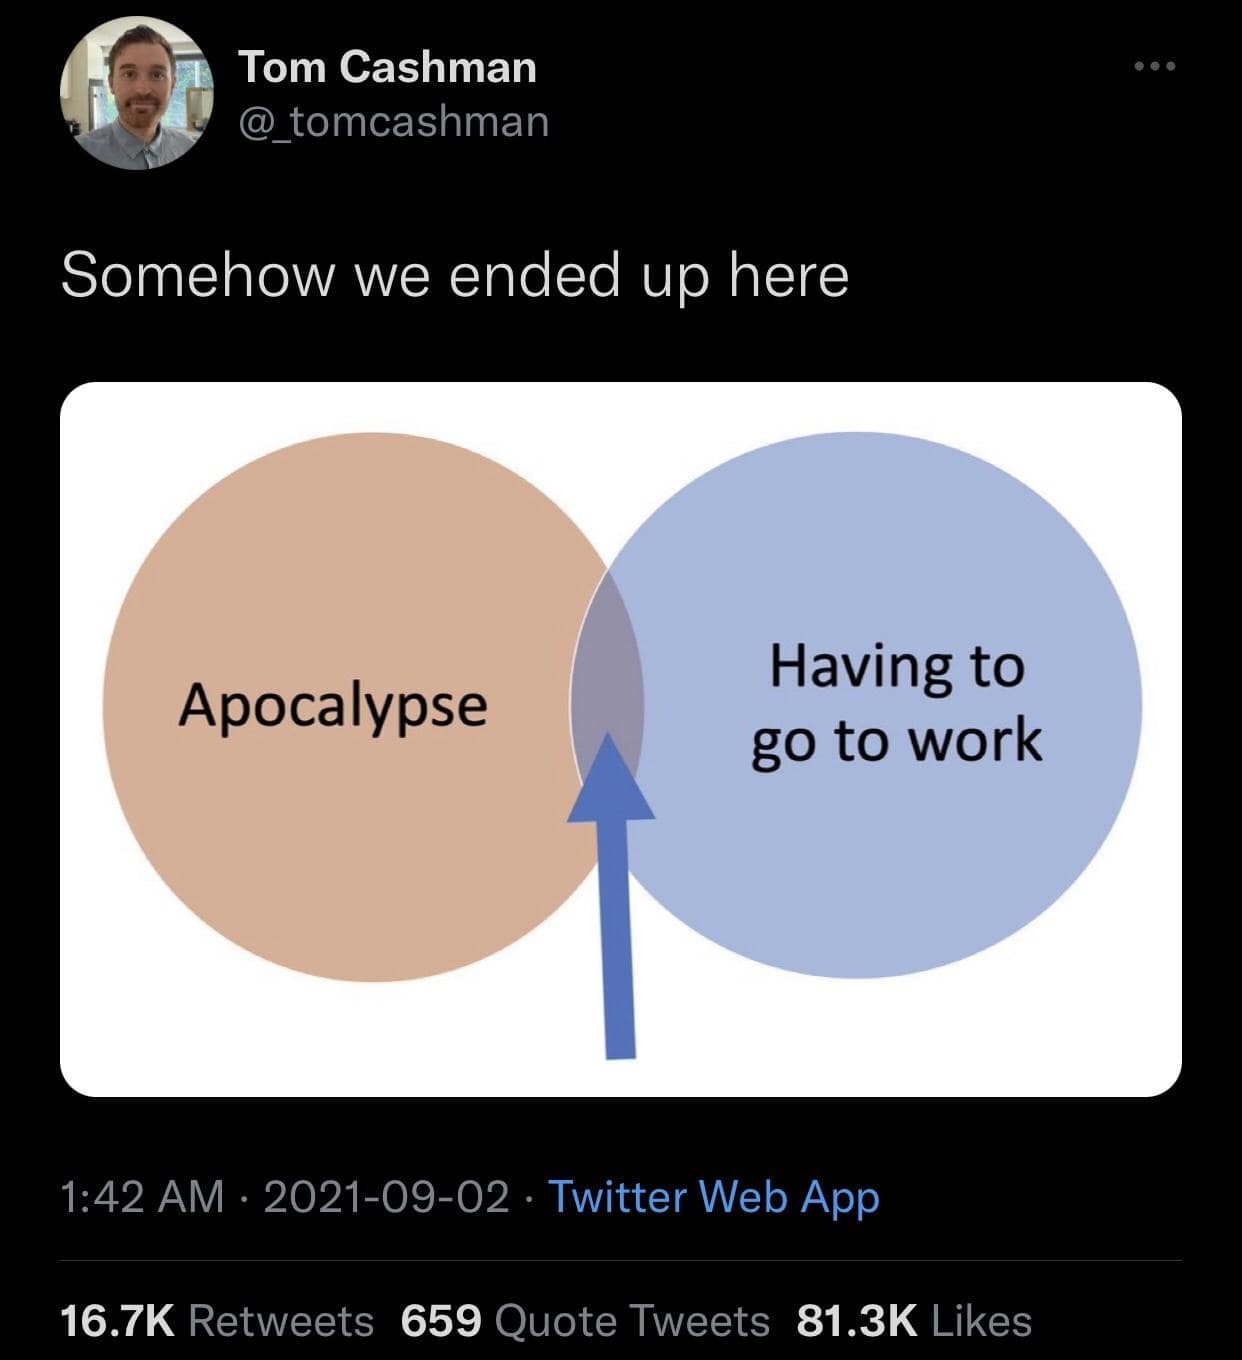Click the 1:42 AM timestamp
This screenshot has width=1242, height=1360.
point(142,1196)
